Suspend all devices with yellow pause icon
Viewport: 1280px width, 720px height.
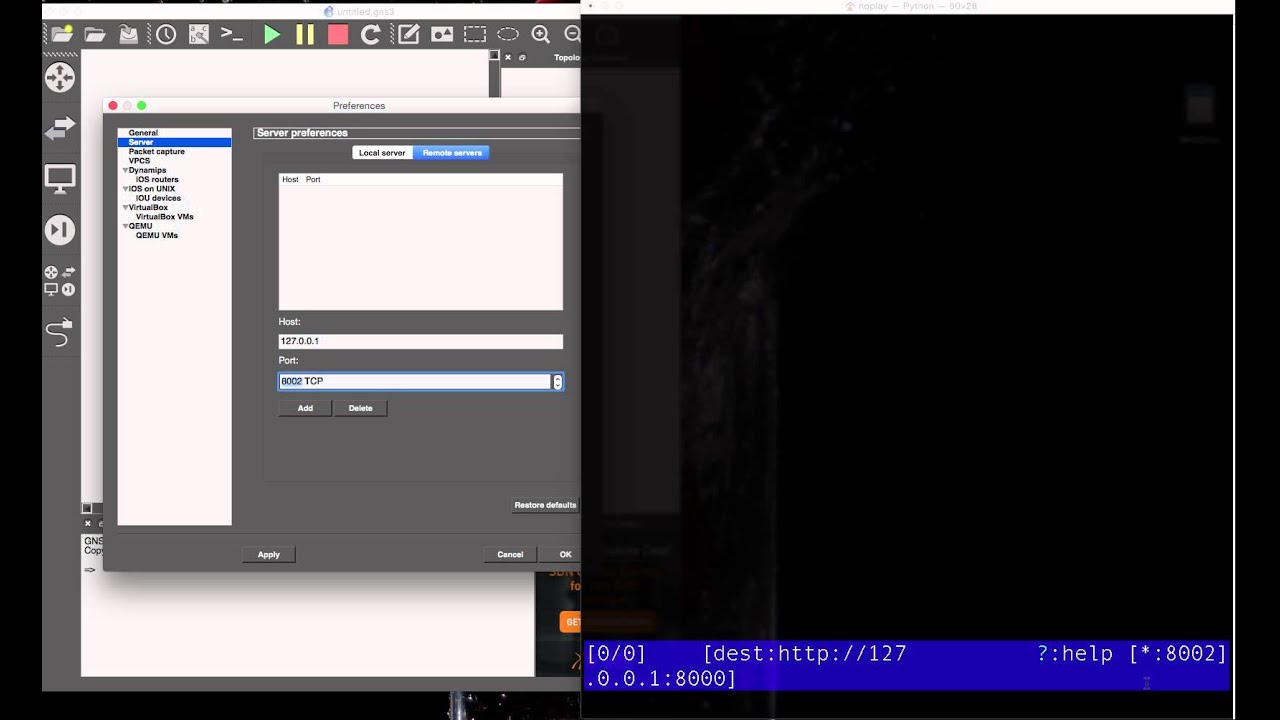(305, 35)
